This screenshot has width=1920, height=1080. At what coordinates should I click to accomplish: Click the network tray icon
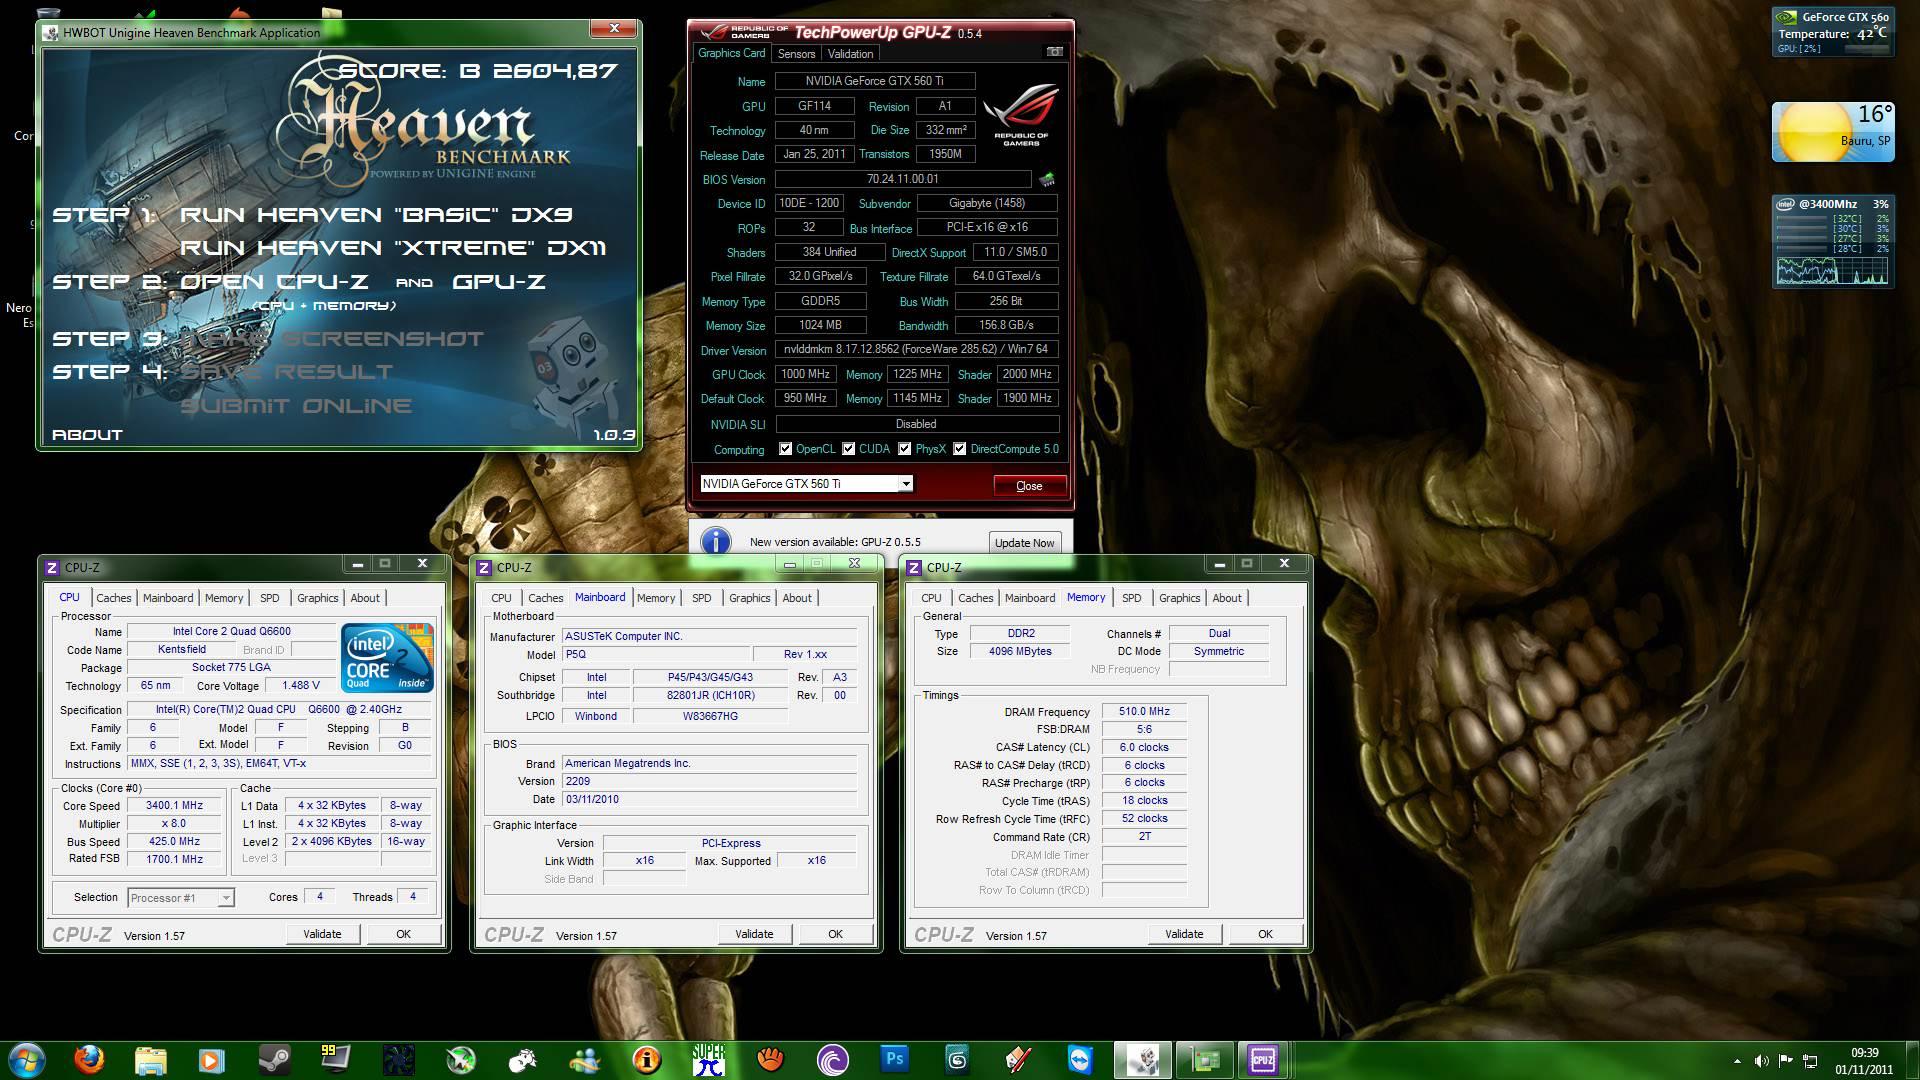pos(1810,1061)
